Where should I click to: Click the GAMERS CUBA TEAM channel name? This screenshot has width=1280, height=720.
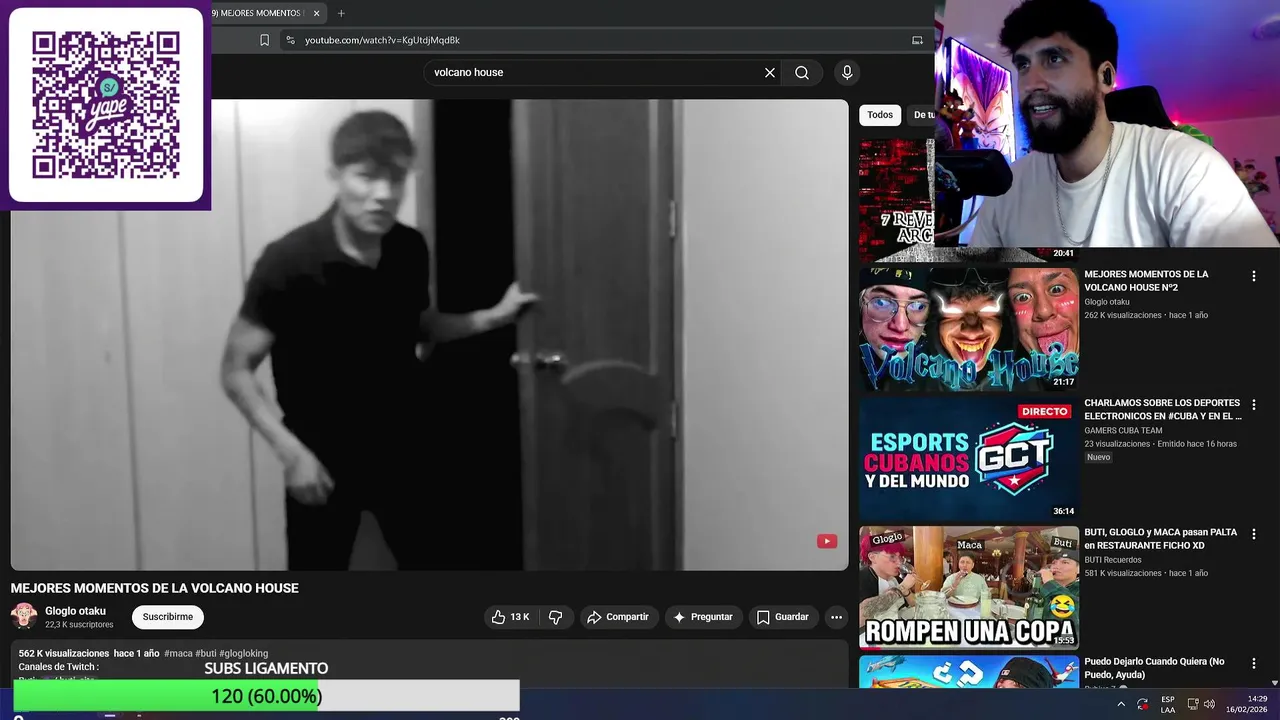pos(1123,431)
